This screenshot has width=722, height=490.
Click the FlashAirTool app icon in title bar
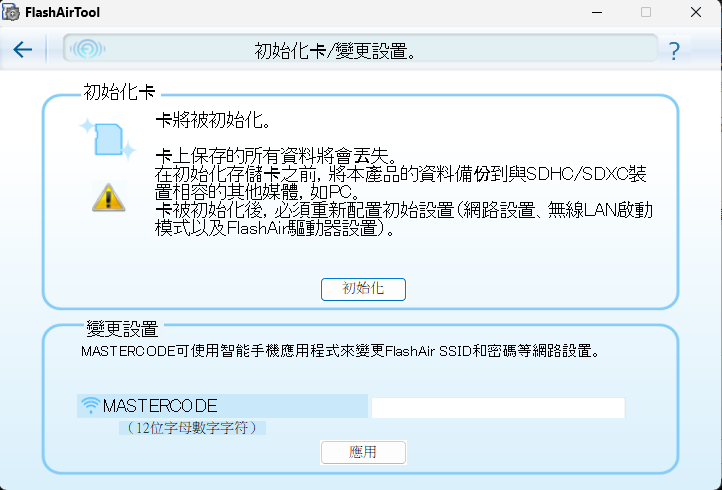[x=11, y=12]
